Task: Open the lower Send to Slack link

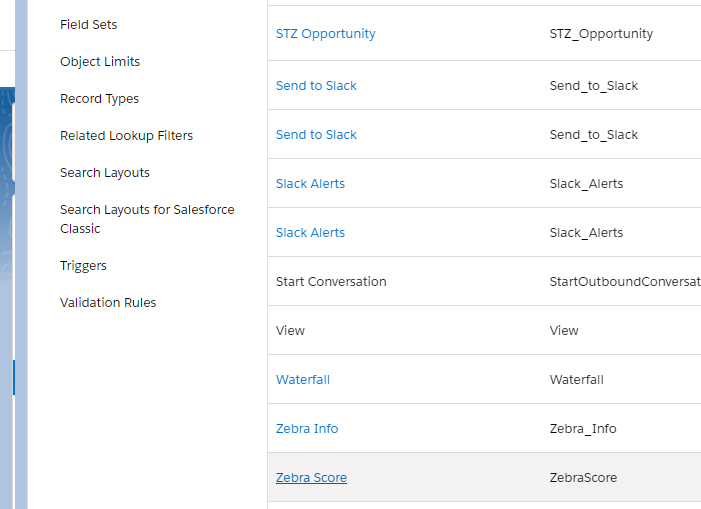Action: coord(316,135)
